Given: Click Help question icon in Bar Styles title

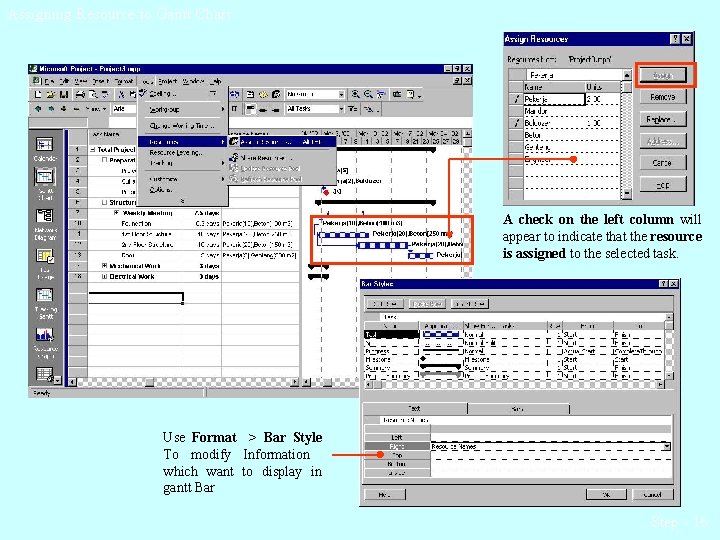Looking at the screenshot, I should click(x=664, y=284).
